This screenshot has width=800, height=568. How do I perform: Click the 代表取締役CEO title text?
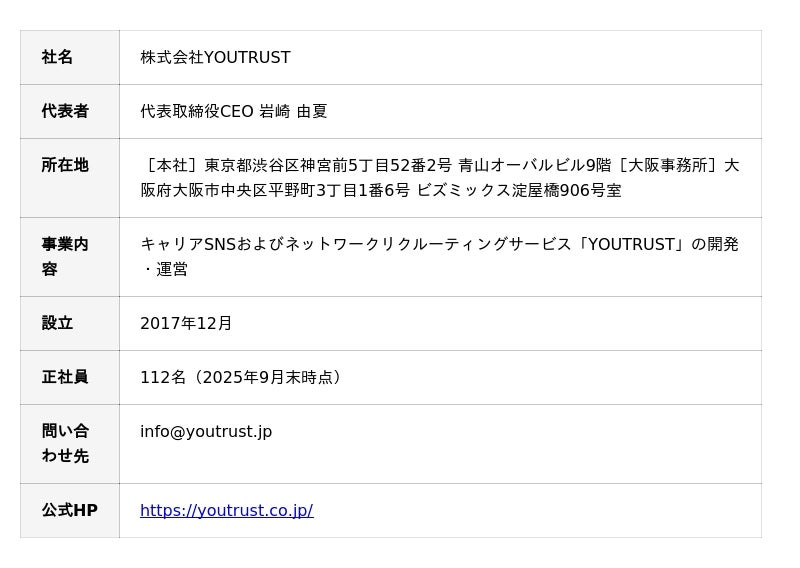point(197,112)
